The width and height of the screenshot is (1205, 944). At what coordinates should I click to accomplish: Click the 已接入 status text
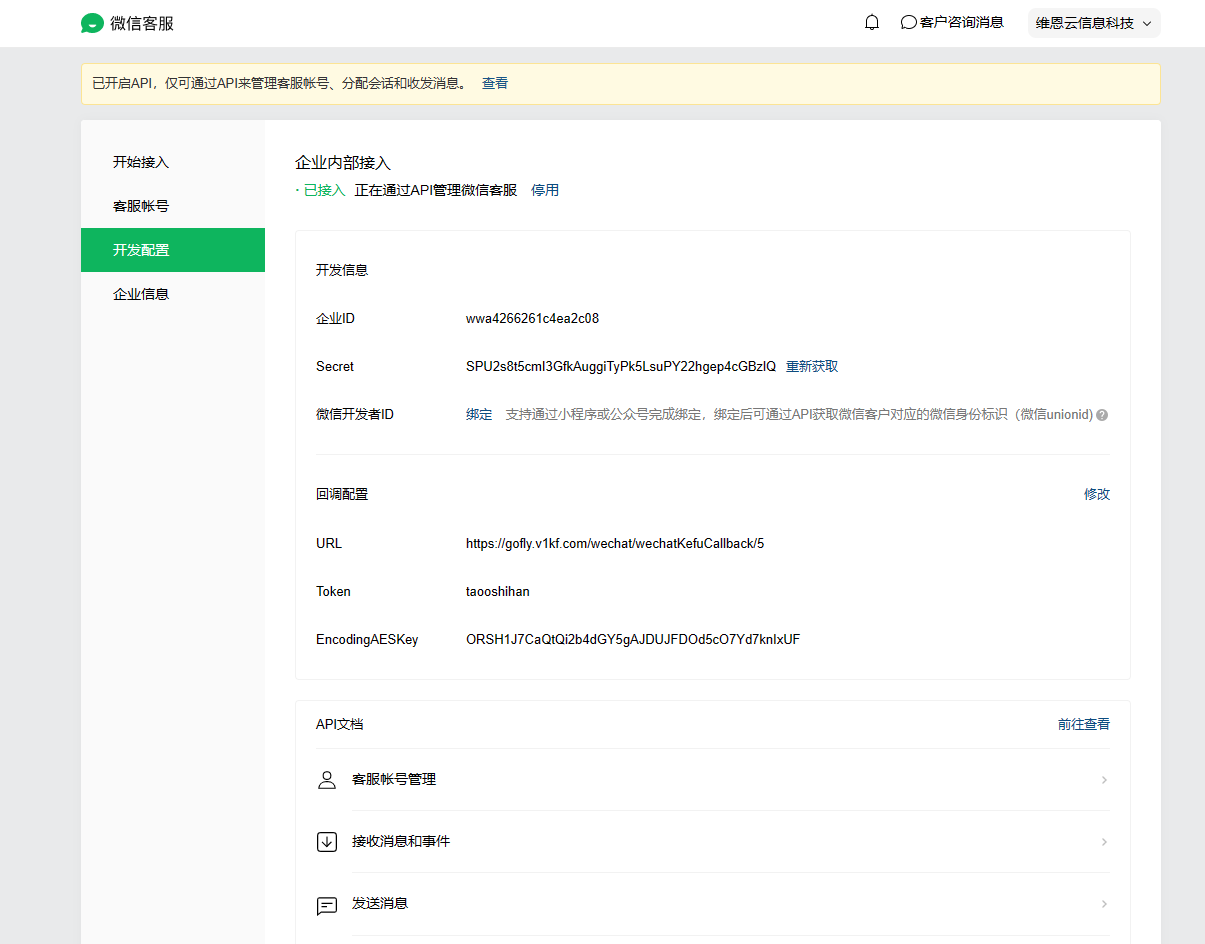(x=324, y=190)
